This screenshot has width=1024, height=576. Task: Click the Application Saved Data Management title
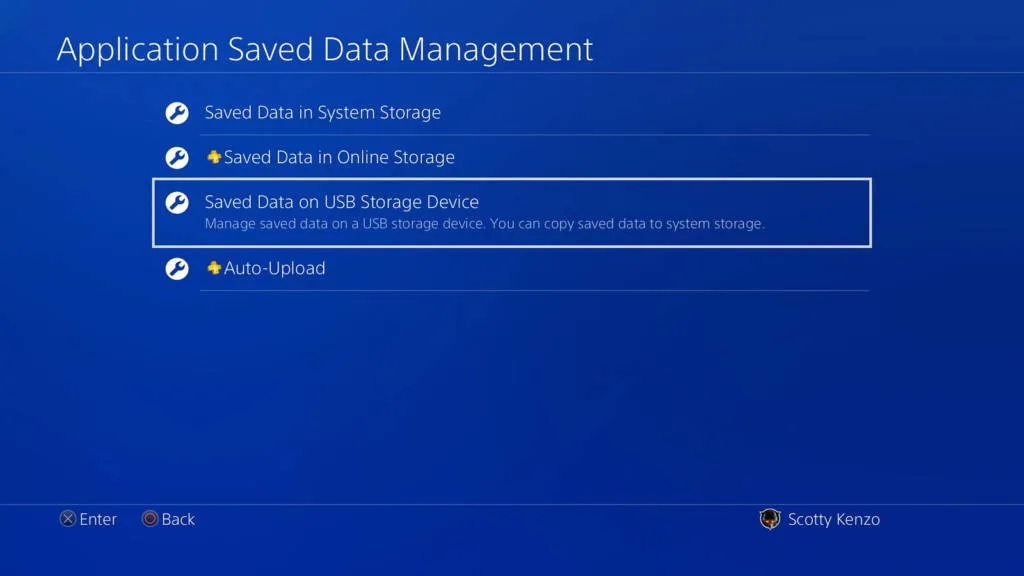click(x=325, y=49)
